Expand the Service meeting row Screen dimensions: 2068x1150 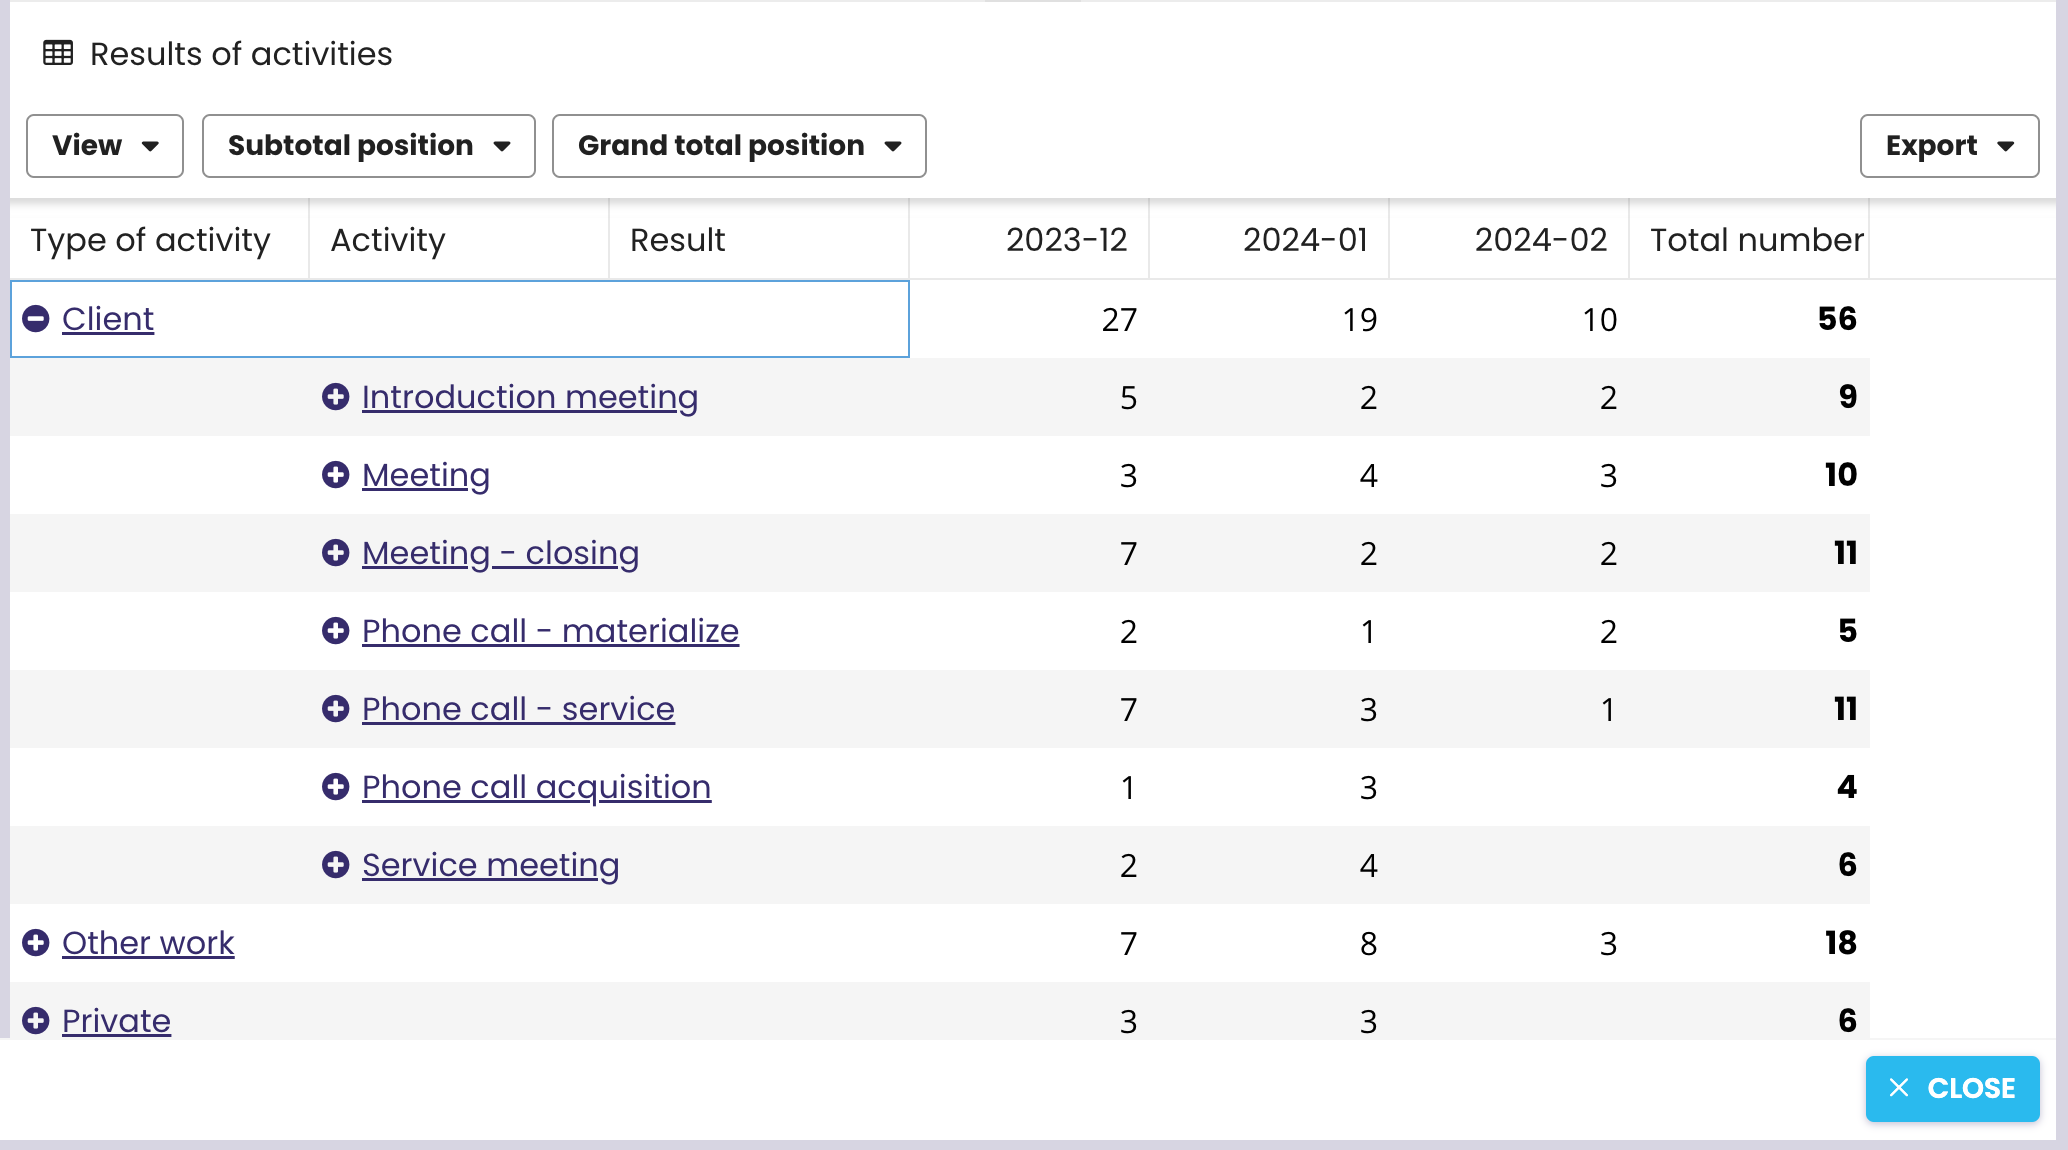336,865
